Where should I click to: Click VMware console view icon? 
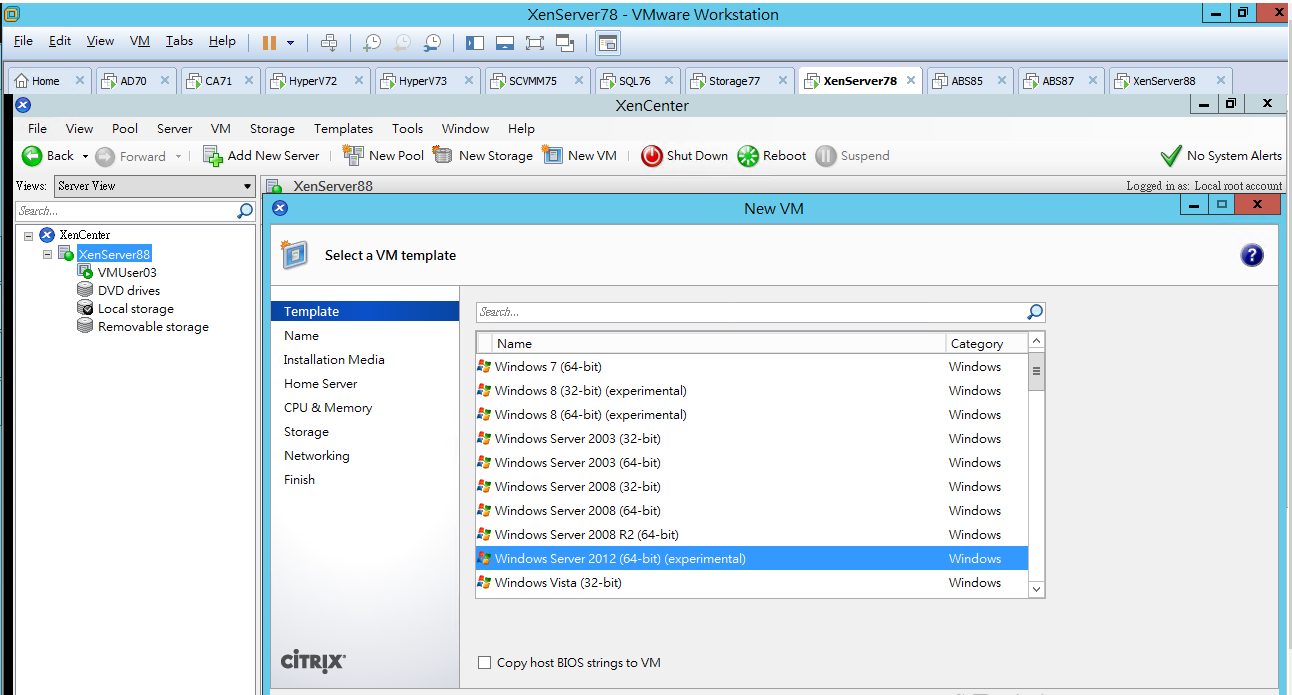(x=608, y=42)
